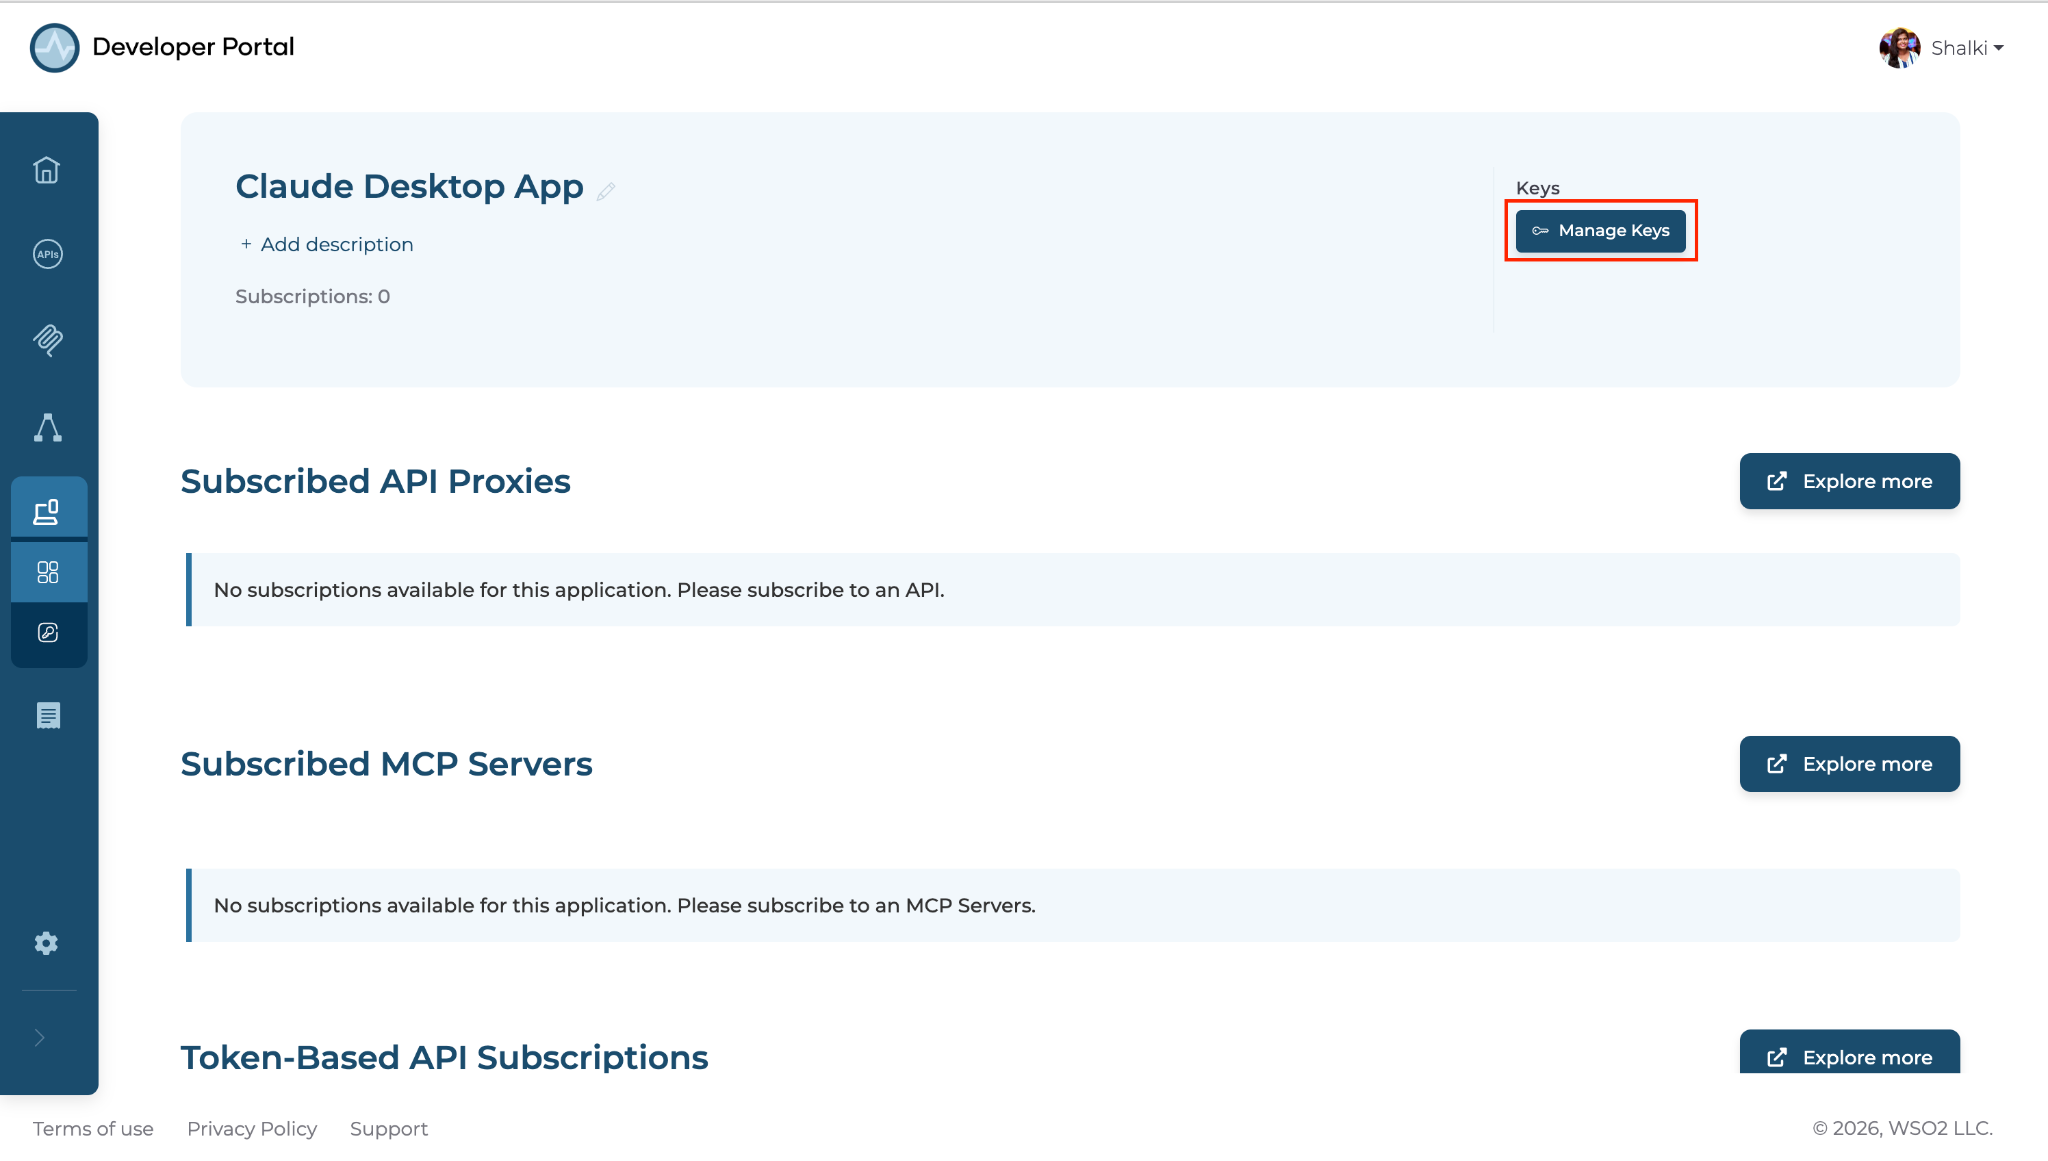Click Add description link
This screenshot has width=2048, height=1161.
pyautogui.click(x=326, y=244)
